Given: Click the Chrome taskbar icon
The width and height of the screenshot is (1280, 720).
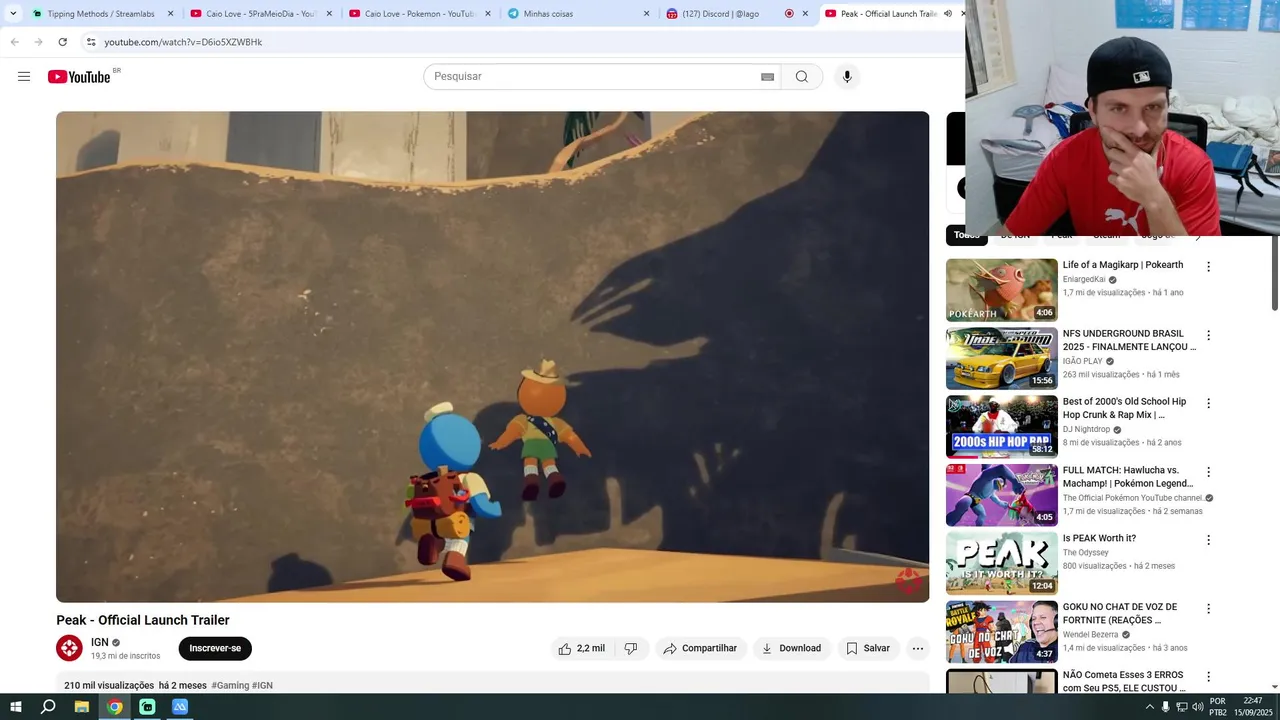Looking at the screenshot, I should 115,707.
